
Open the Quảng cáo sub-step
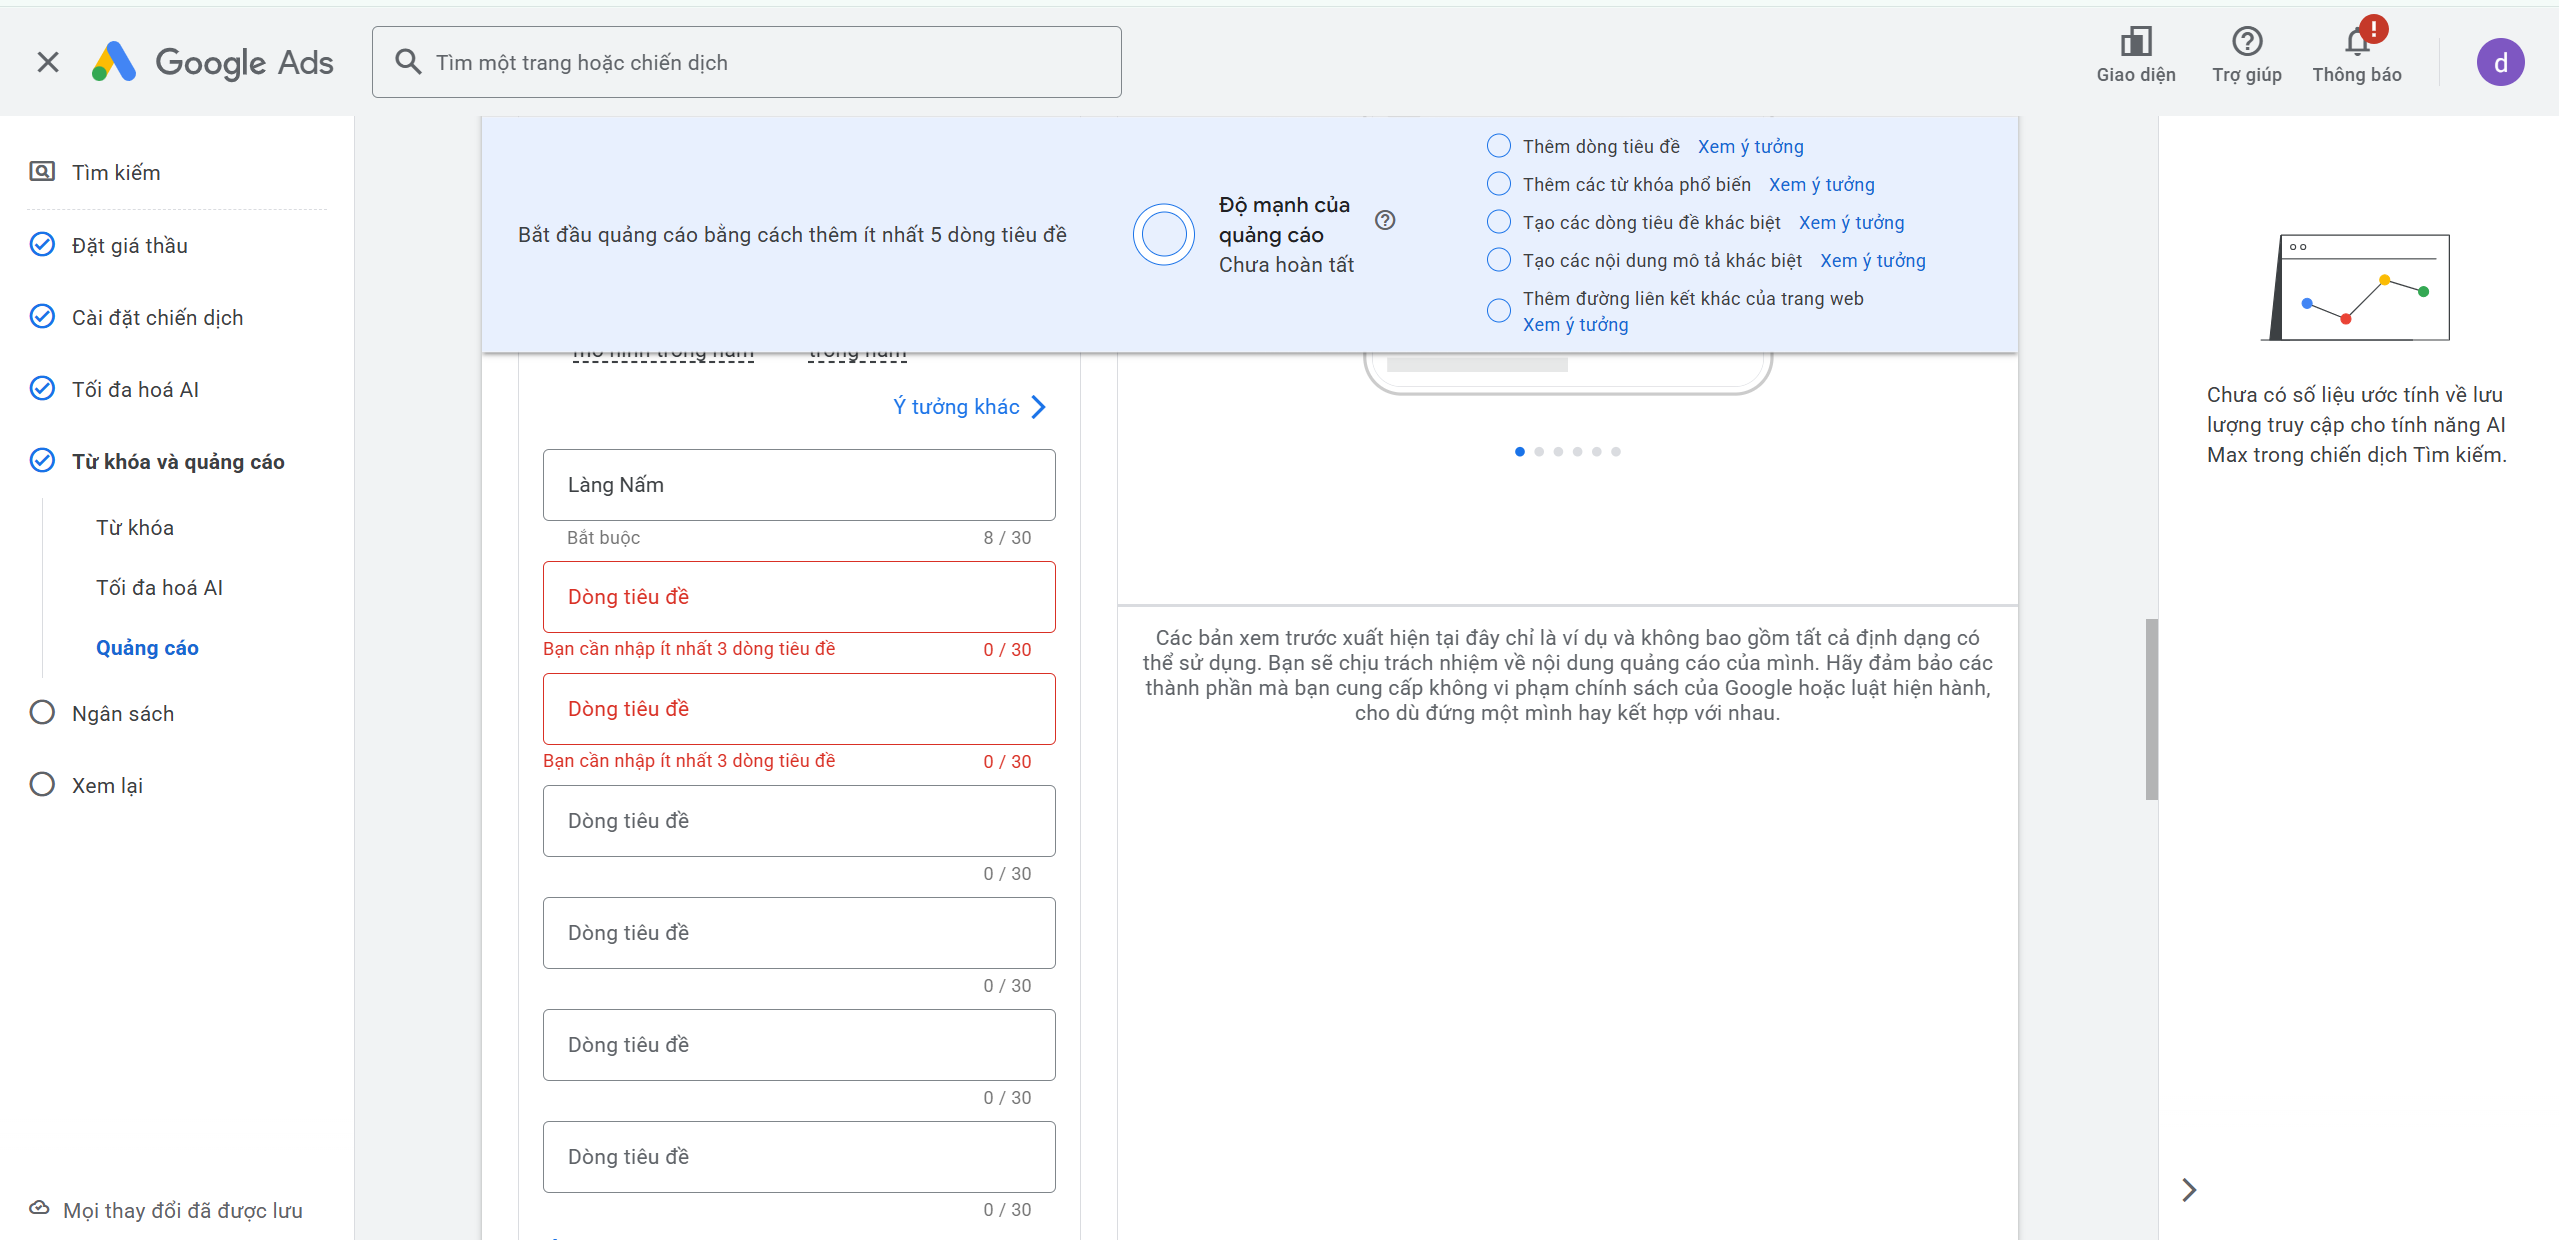pyautogui.click(x=147, y=647)
